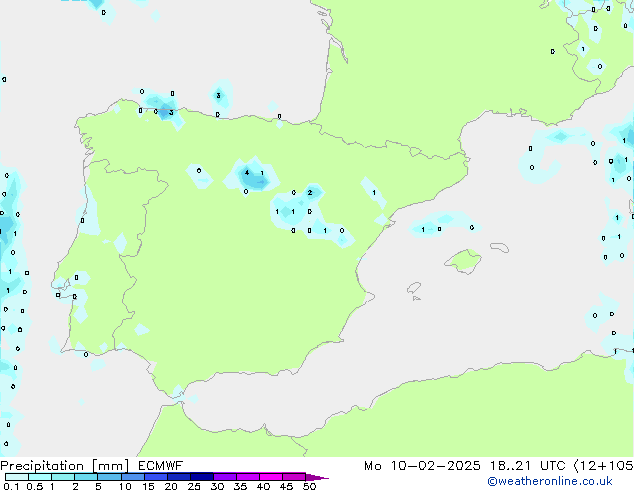Click the "50" legend scale label

309,486
